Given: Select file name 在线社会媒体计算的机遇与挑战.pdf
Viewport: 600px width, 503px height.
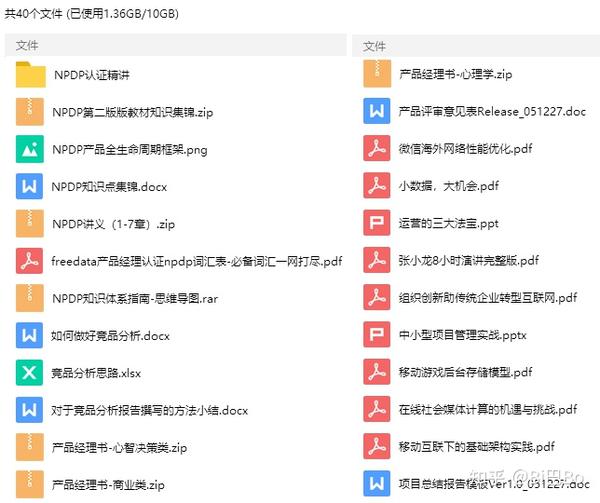Looking at the screenshot, I should pyautogui.click(x=488, y=410).
